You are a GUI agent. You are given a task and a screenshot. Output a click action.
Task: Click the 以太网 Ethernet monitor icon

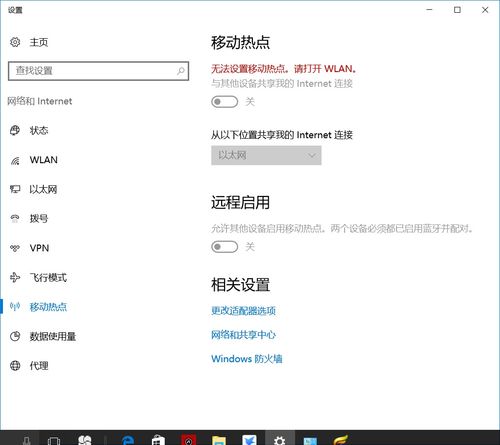[x=15, y=189]
